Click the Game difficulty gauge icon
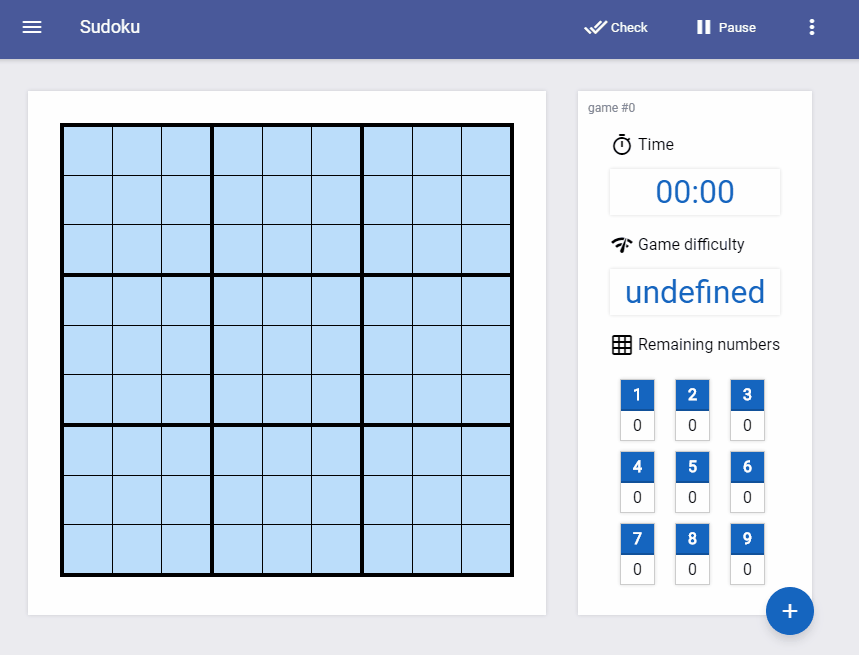This screenshot has height=655, width=859. [622, 245]
